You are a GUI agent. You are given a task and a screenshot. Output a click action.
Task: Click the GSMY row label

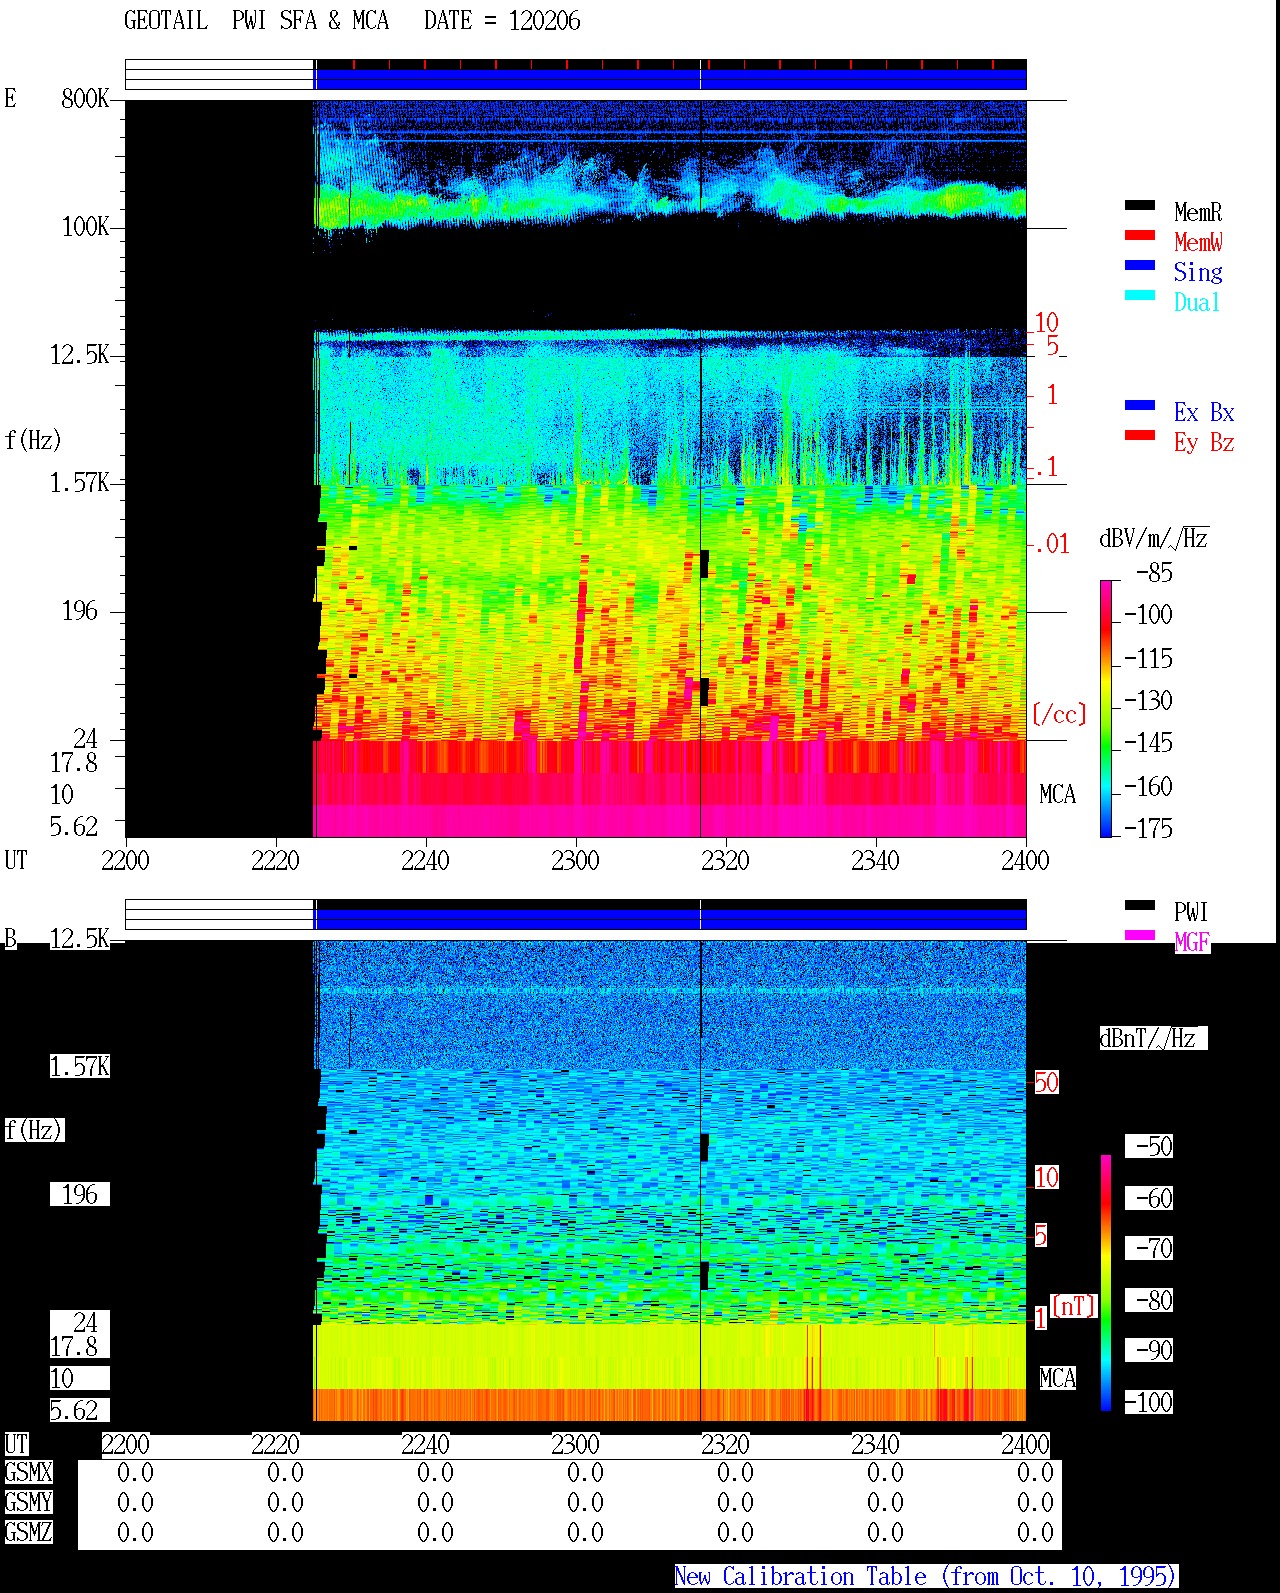point(28,1503)
